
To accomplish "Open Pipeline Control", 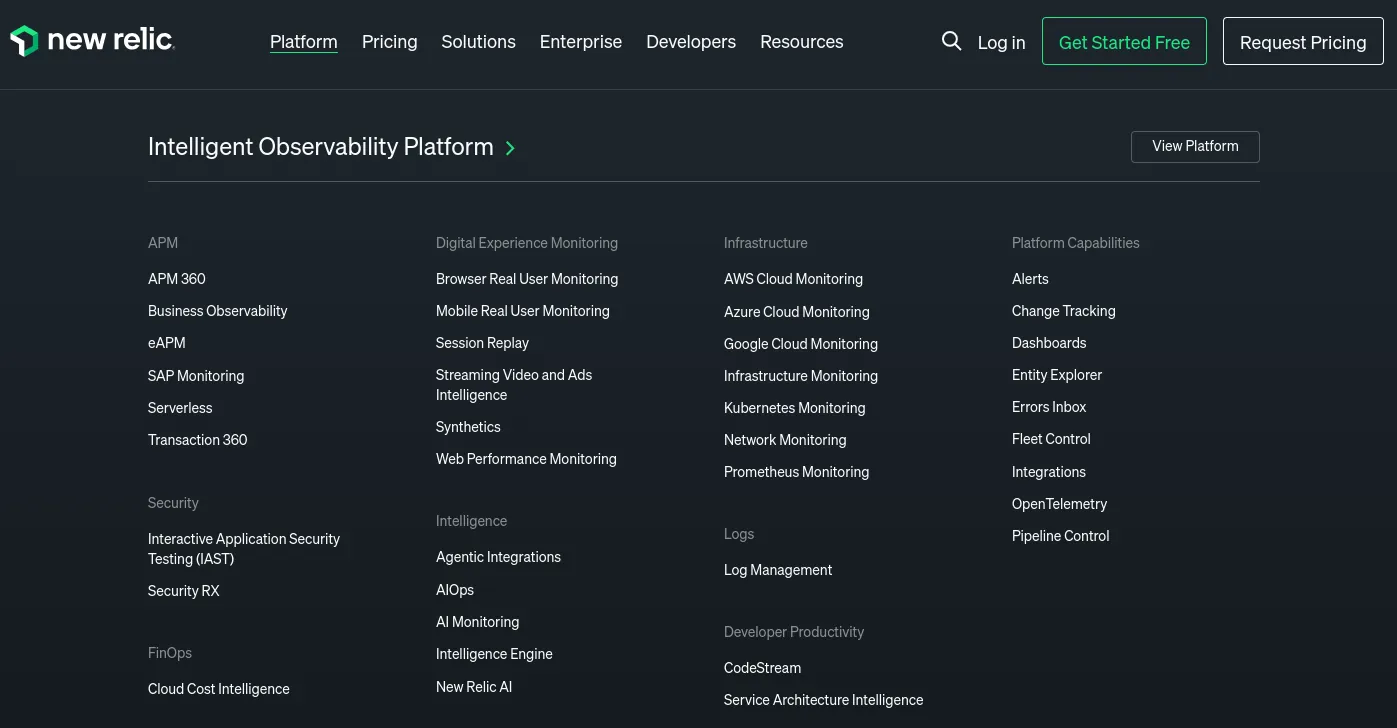I will [x=1061, y=536].
